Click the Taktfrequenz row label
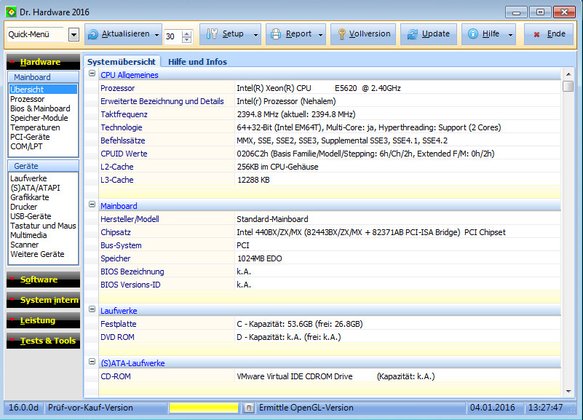Screen dimensions: 583x420 click(124, 114)
